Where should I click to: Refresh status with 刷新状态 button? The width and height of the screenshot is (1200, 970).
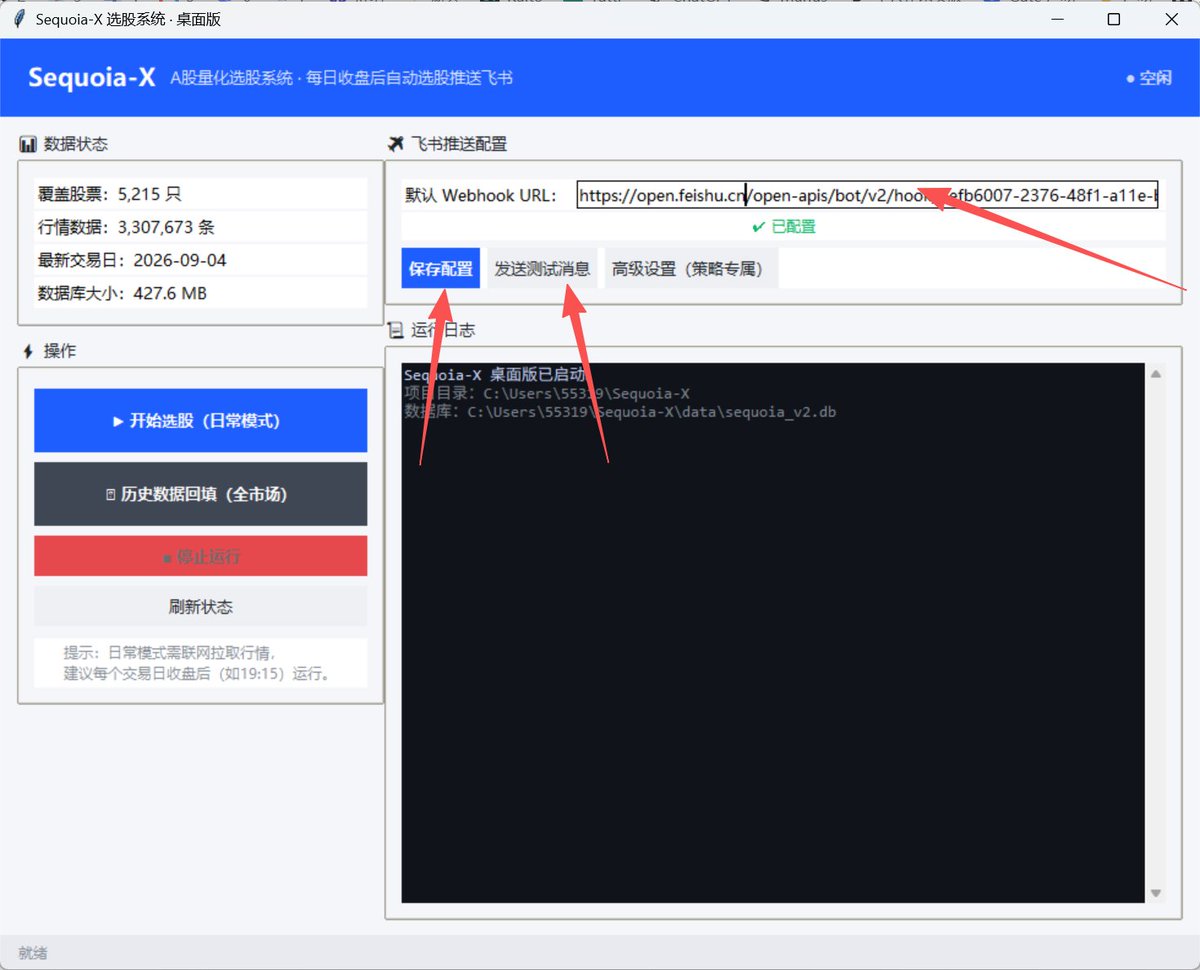pos(201,607)
